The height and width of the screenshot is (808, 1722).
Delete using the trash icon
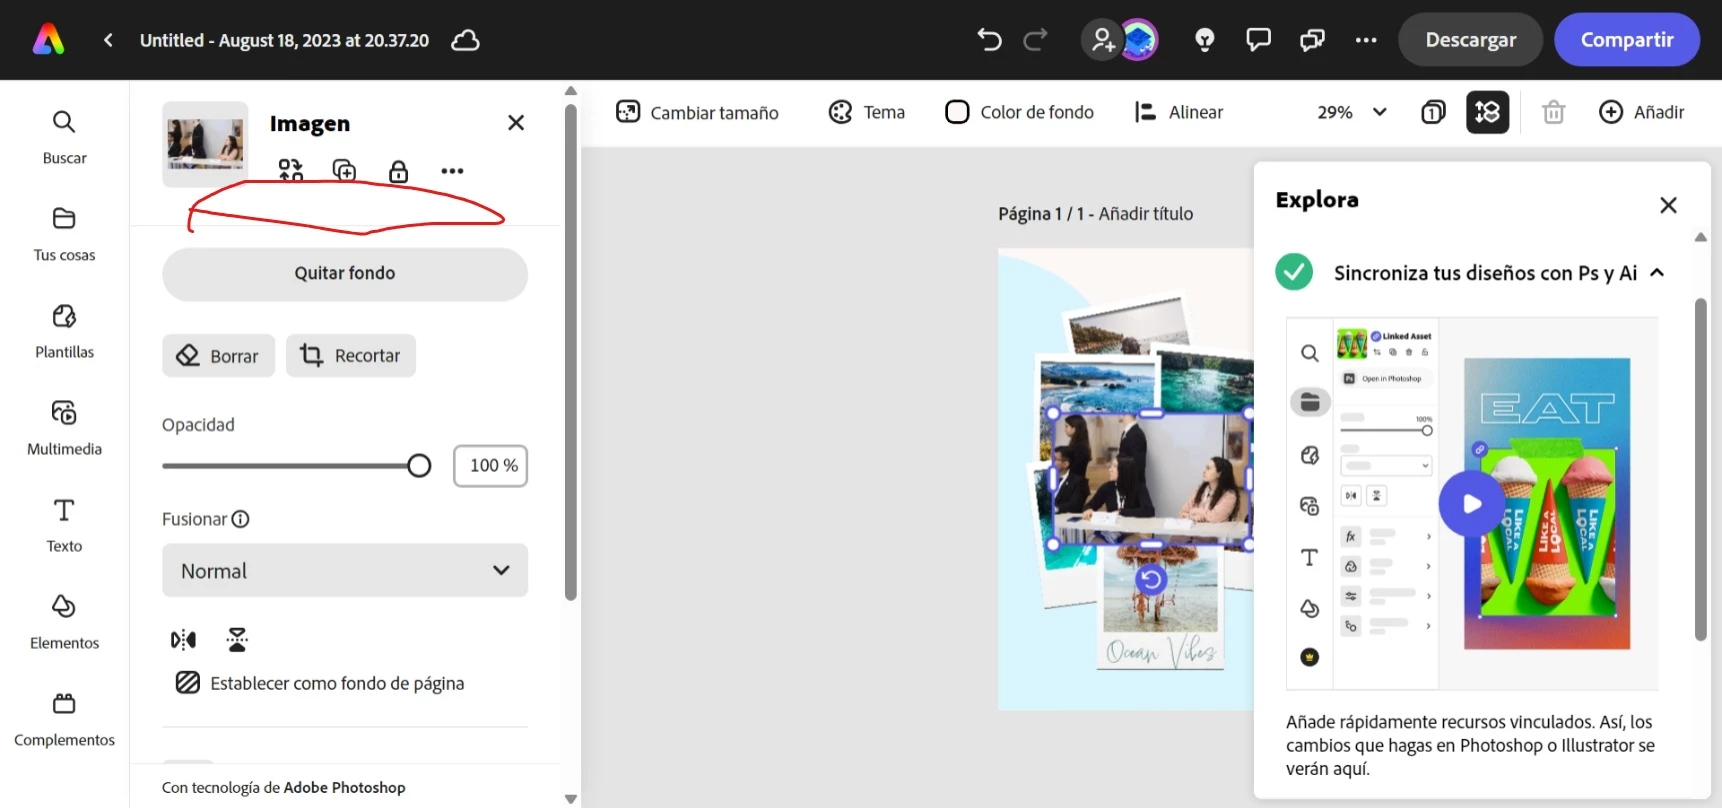pyautogui.click(x=1553, y=112)
